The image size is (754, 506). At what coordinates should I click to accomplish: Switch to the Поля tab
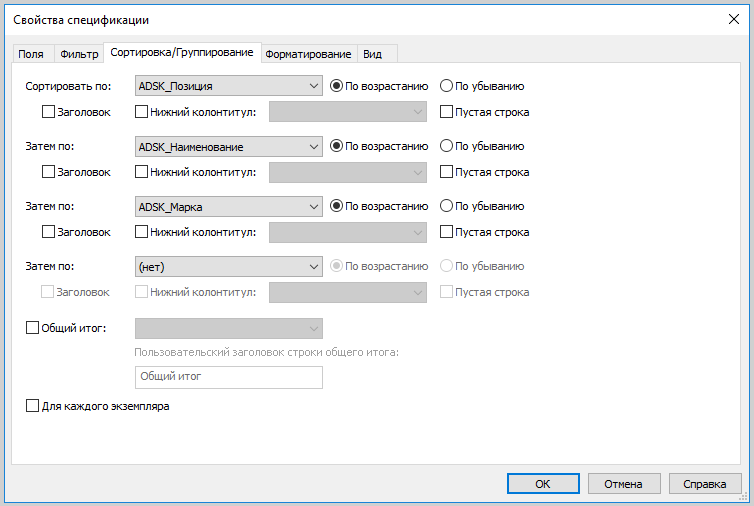tap(31, 54)
